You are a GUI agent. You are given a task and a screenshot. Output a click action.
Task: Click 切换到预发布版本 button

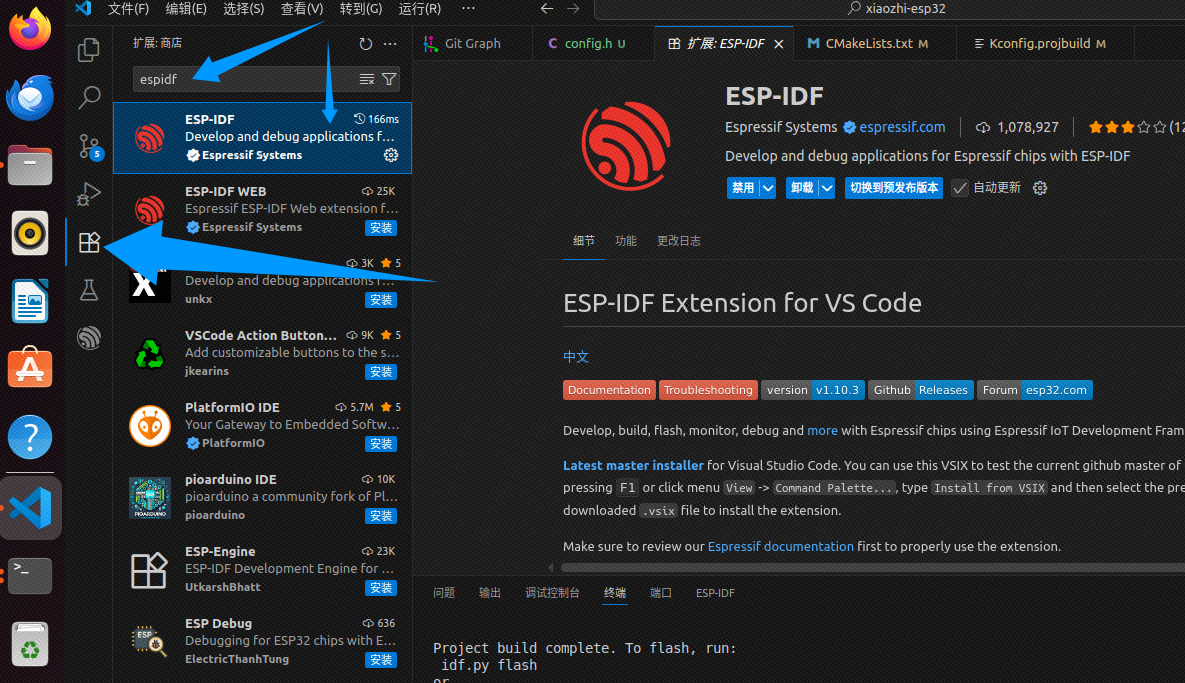tap(894, 188)
